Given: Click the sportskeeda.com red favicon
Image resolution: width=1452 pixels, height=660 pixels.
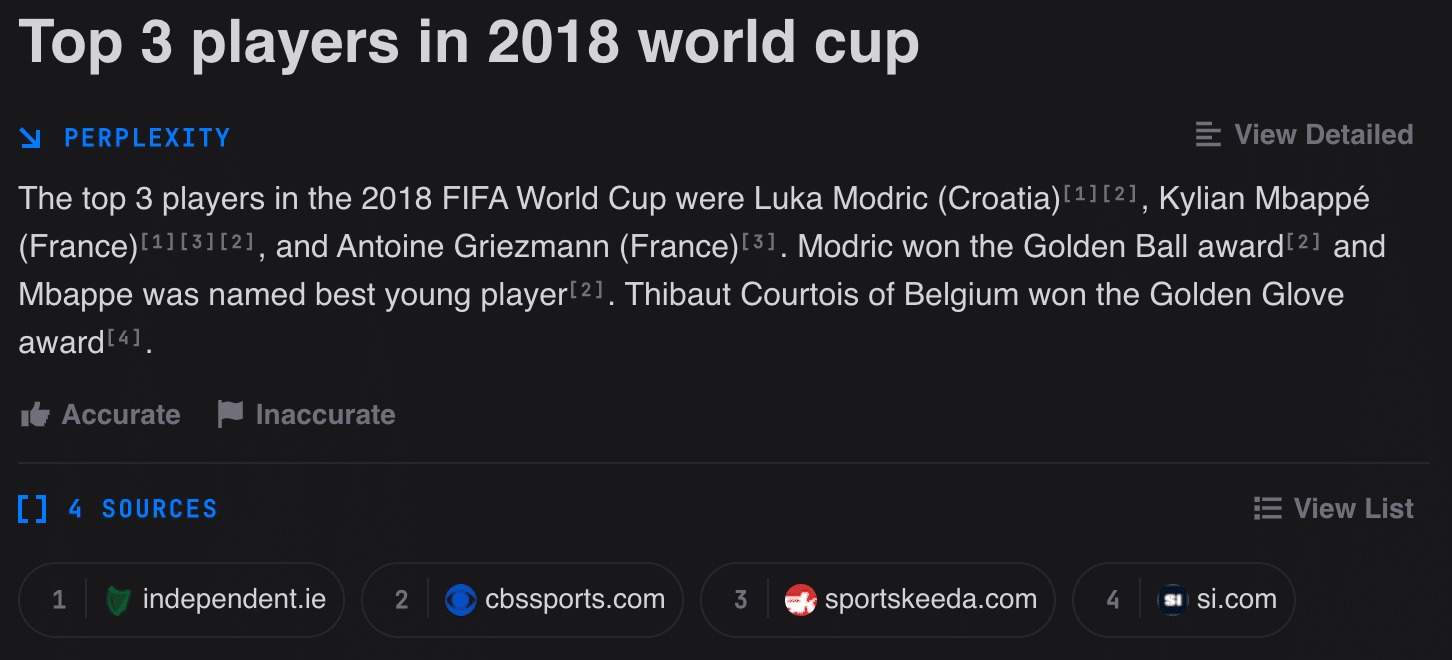Looking at the screenshot, I should (x=801, y=600).
